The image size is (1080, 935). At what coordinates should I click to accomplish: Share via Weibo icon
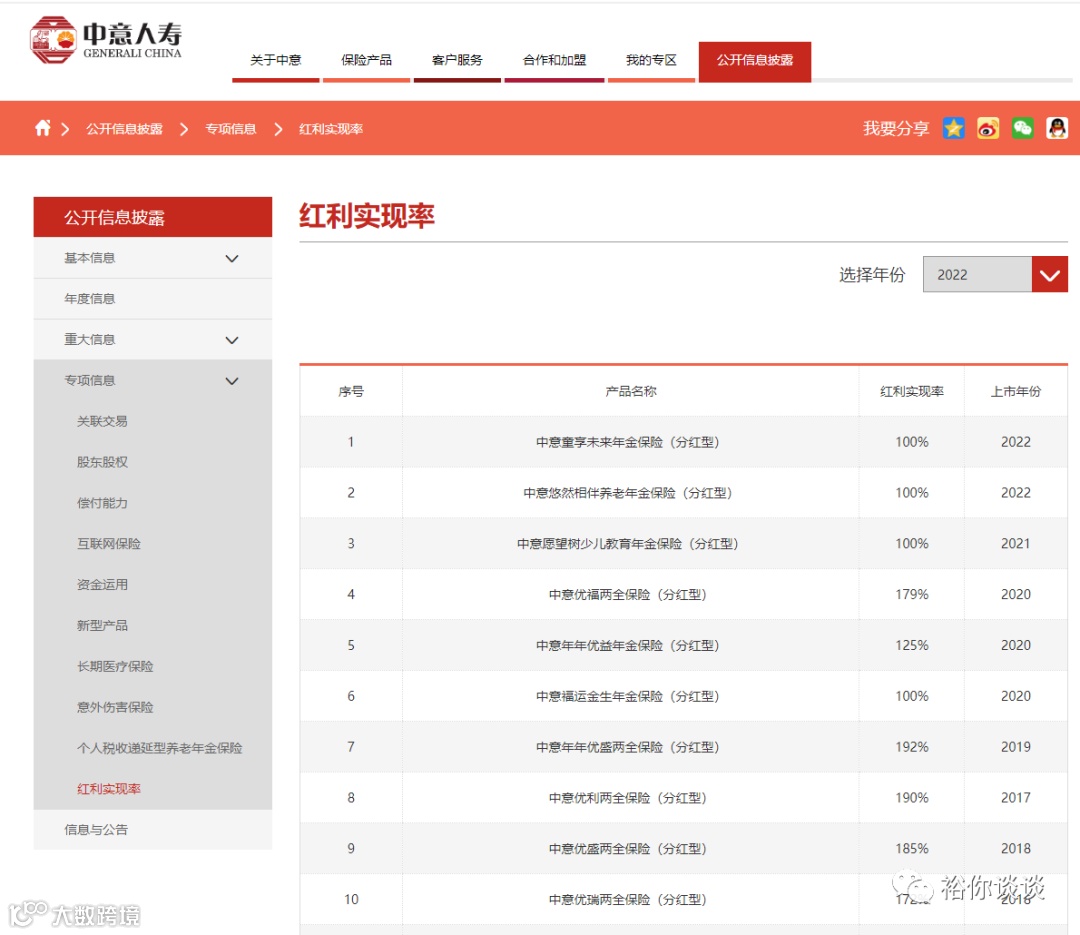[988, 128]
